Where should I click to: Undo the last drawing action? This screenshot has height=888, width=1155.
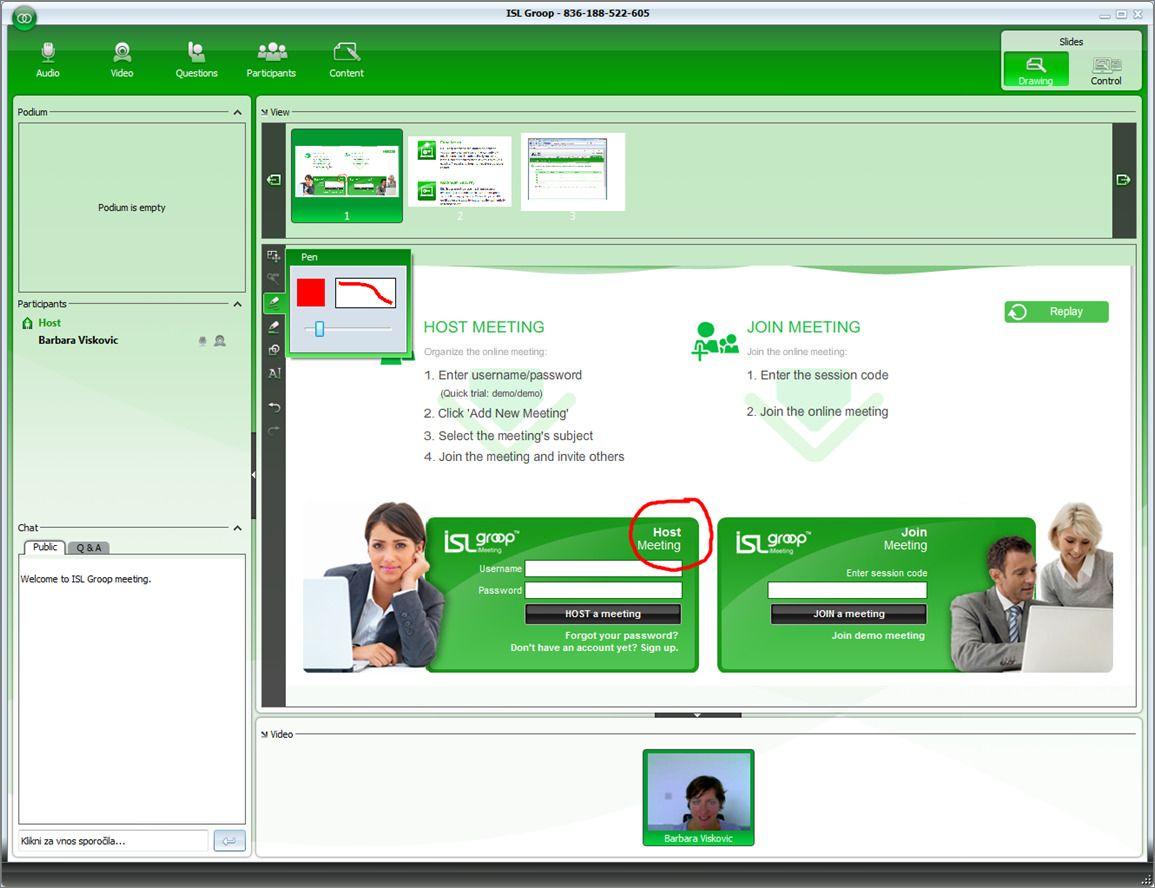coord(274,407)
